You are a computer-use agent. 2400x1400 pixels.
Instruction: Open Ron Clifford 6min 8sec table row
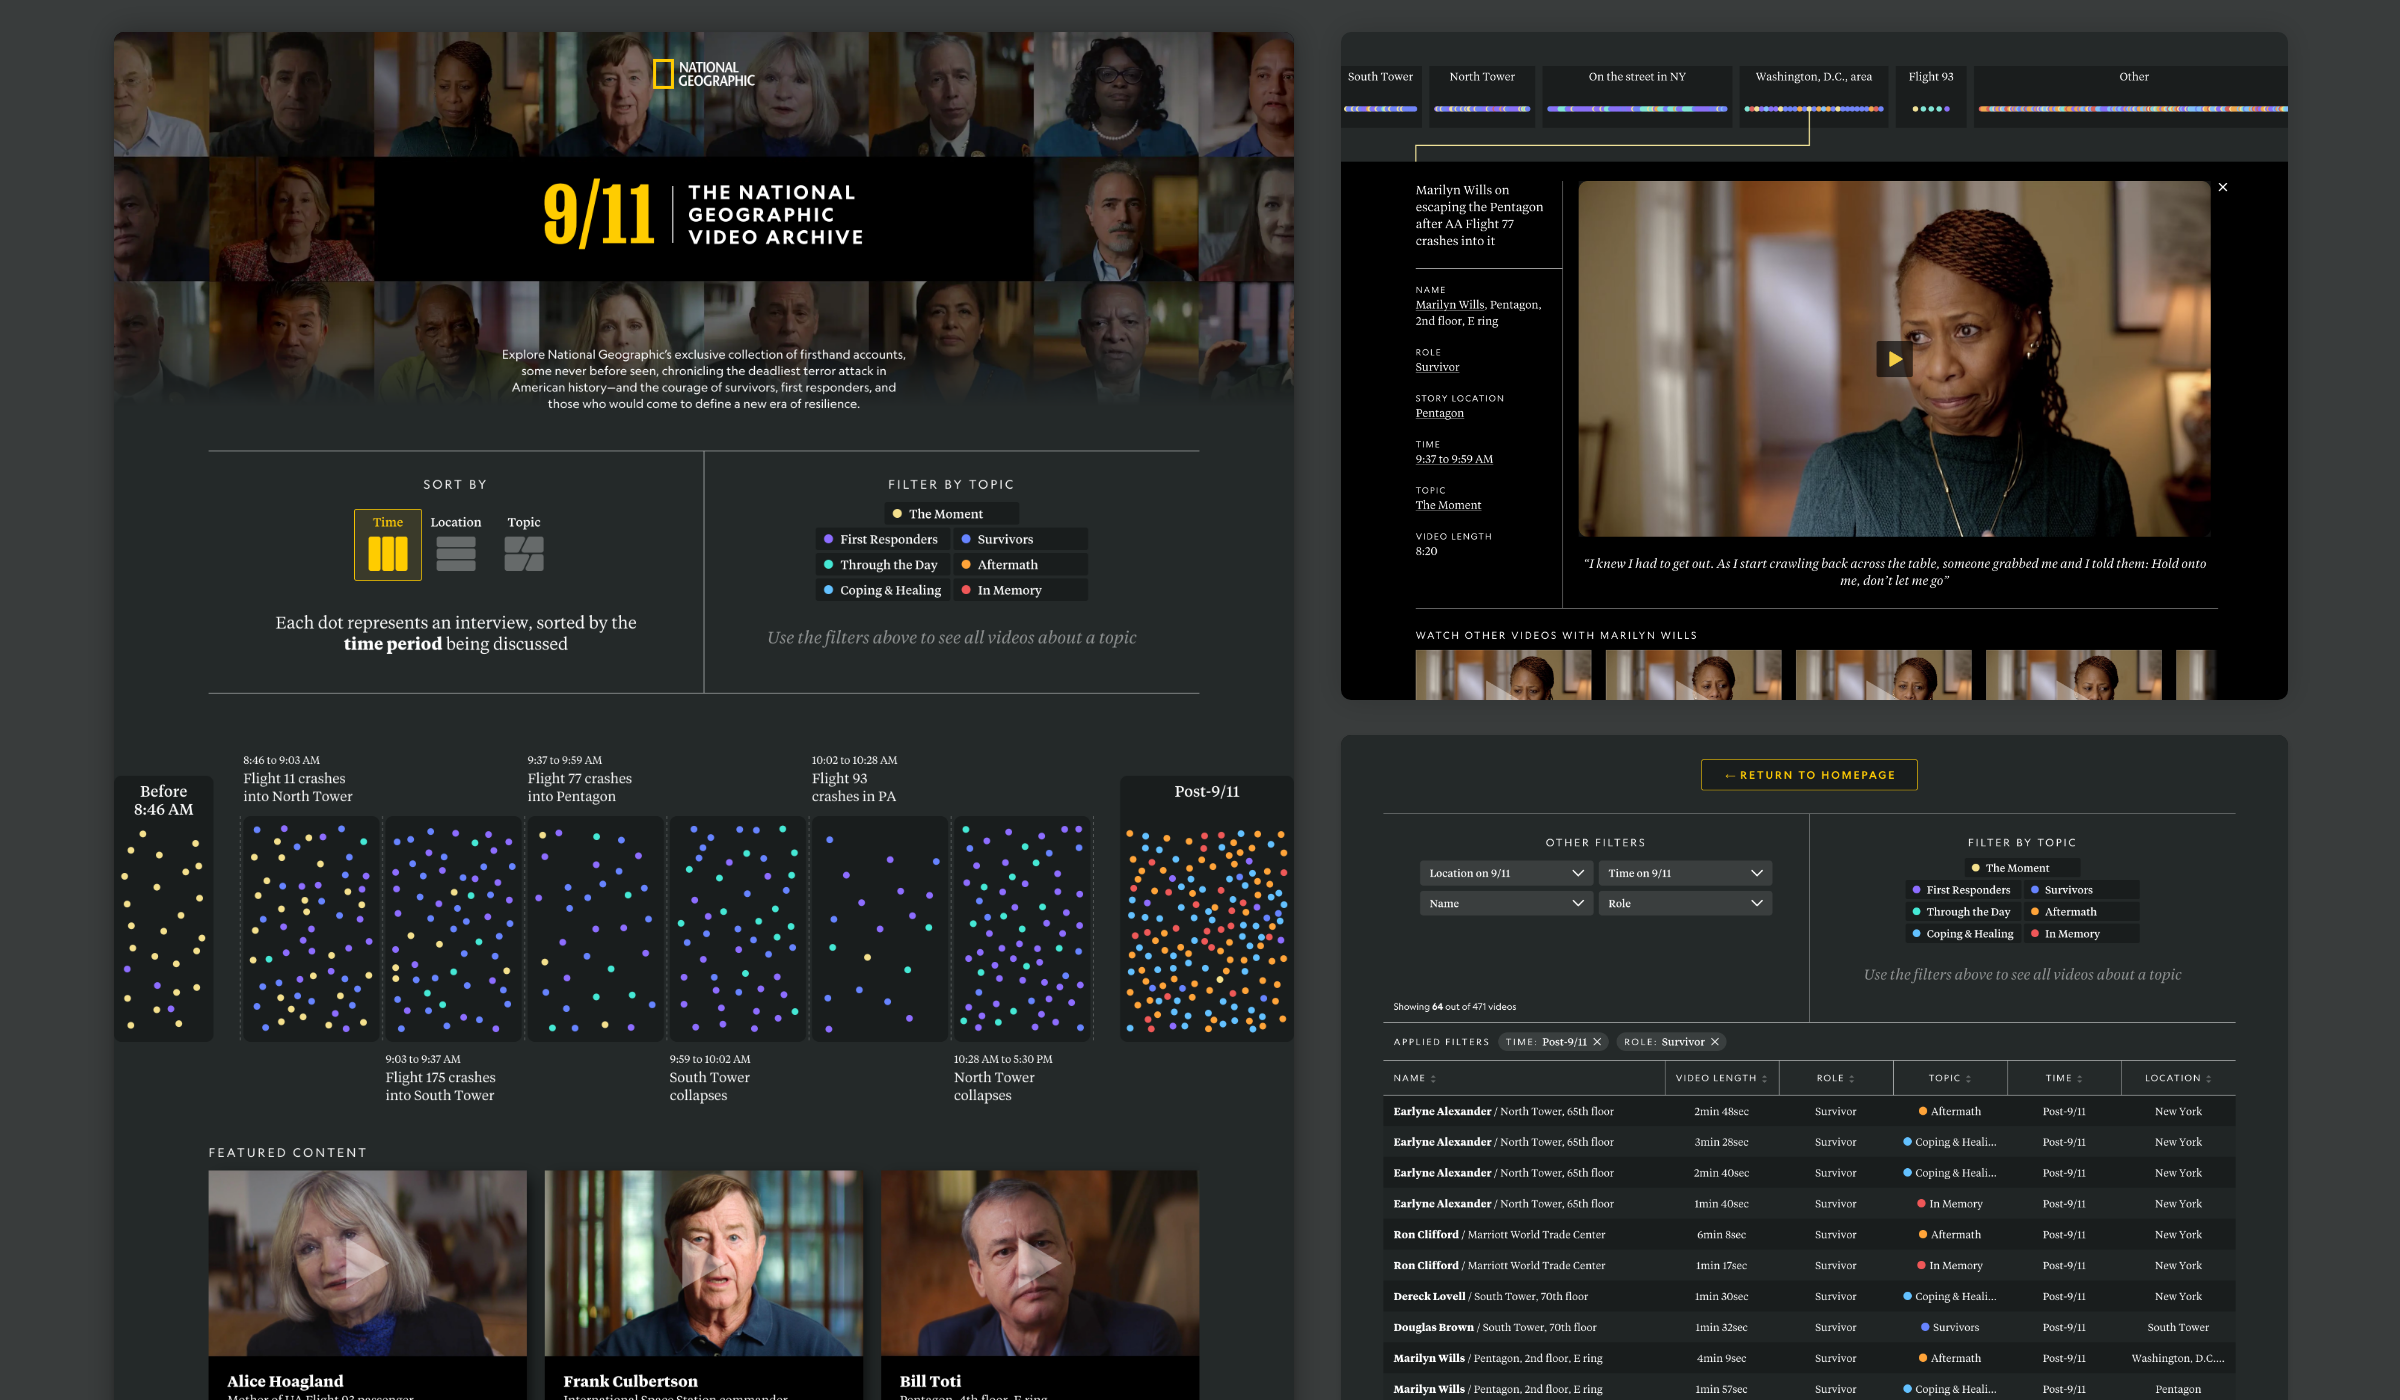click(x=1809, y=1235)
